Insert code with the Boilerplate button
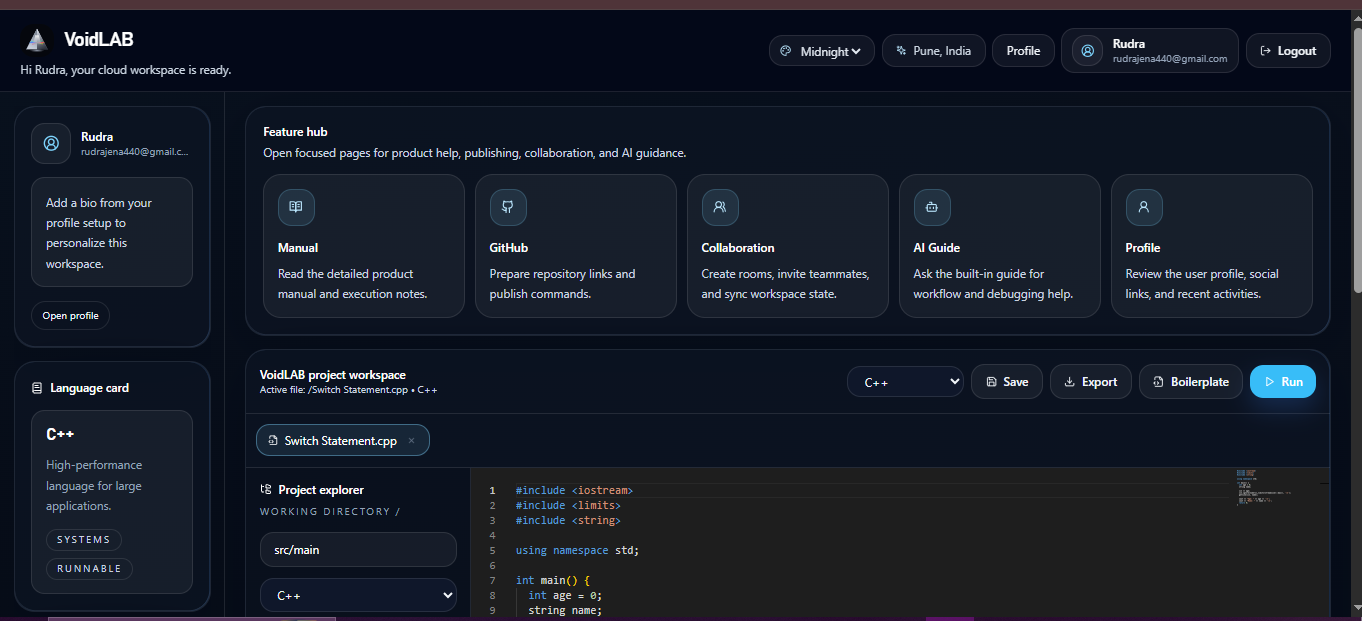 click(x=1191, y=382)
